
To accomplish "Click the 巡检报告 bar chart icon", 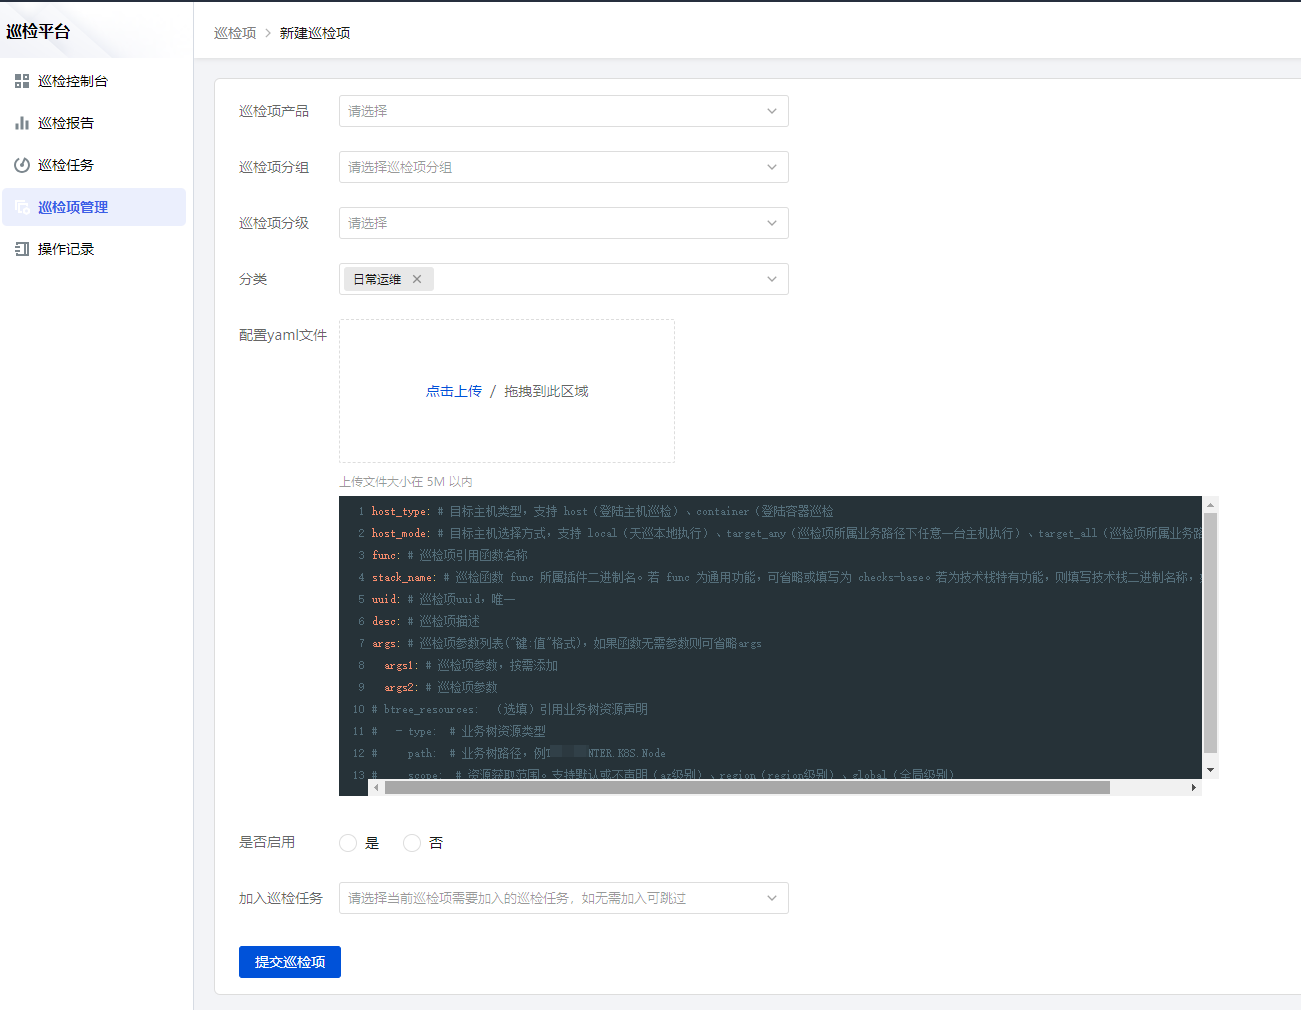I will [22, 123].
